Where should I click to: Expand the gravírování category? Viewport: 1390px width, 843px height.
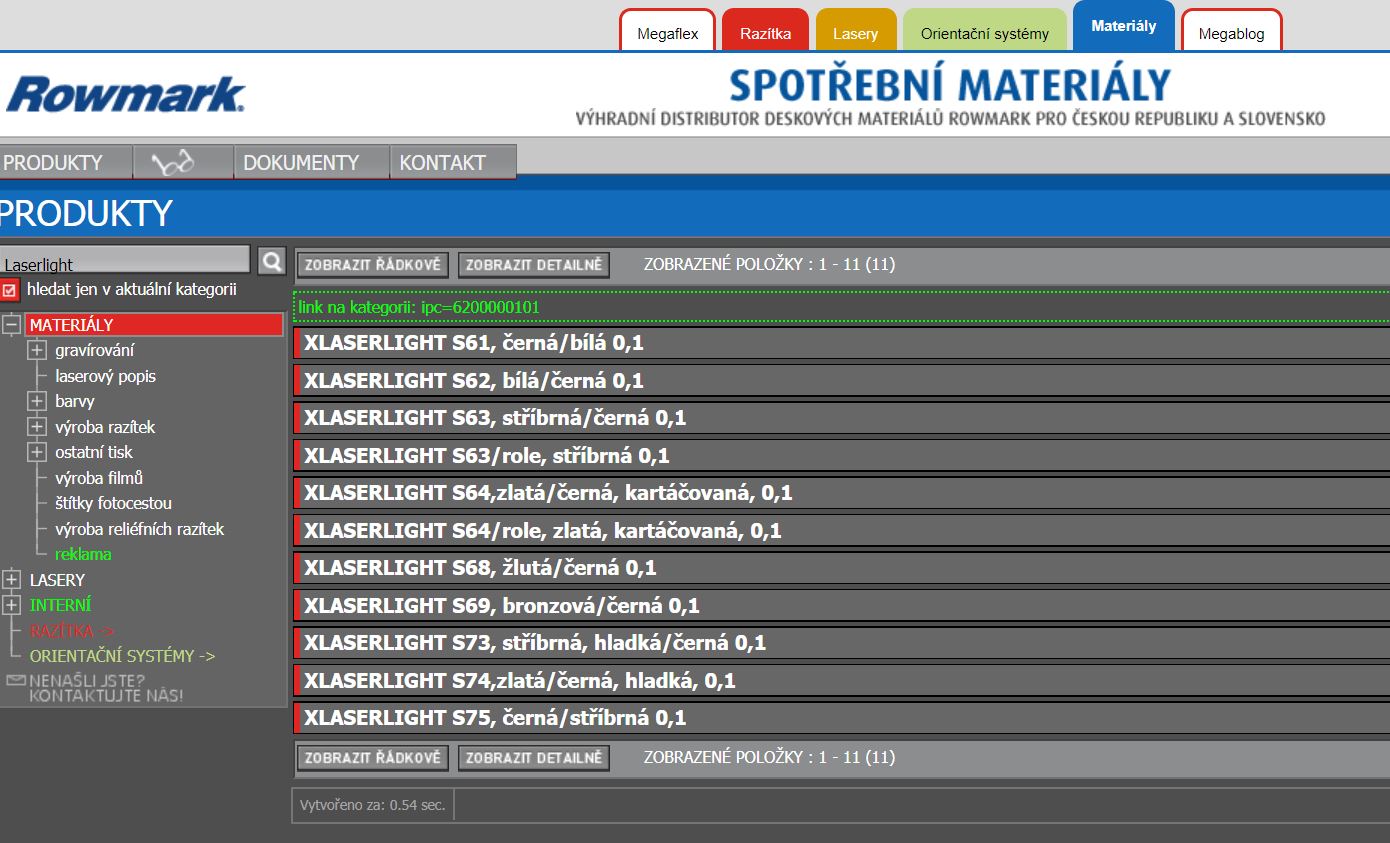pos(37,350)
